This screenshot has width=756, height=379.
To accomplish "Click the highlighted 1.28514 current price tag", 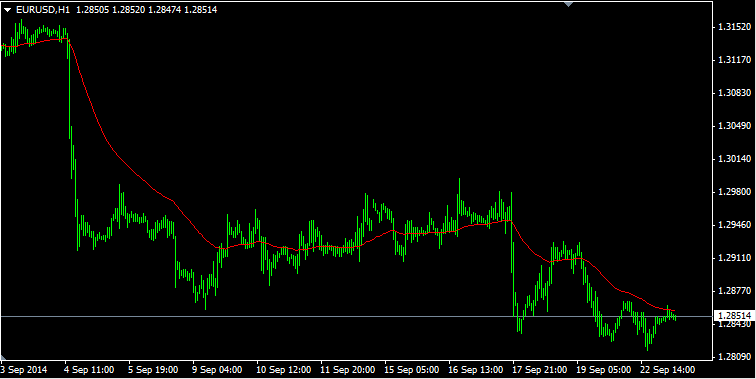I will point(734,316).
